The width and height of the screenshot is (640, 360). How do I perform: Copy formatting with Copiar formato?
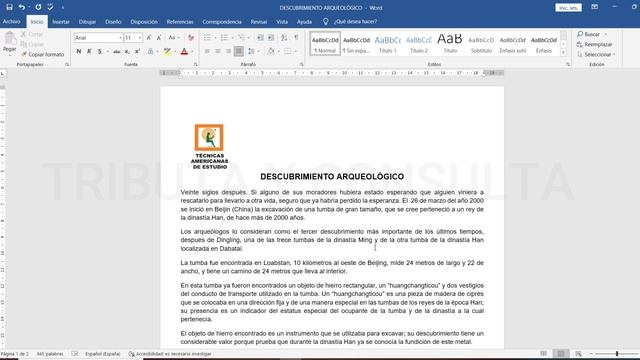[x=43, y=54]
